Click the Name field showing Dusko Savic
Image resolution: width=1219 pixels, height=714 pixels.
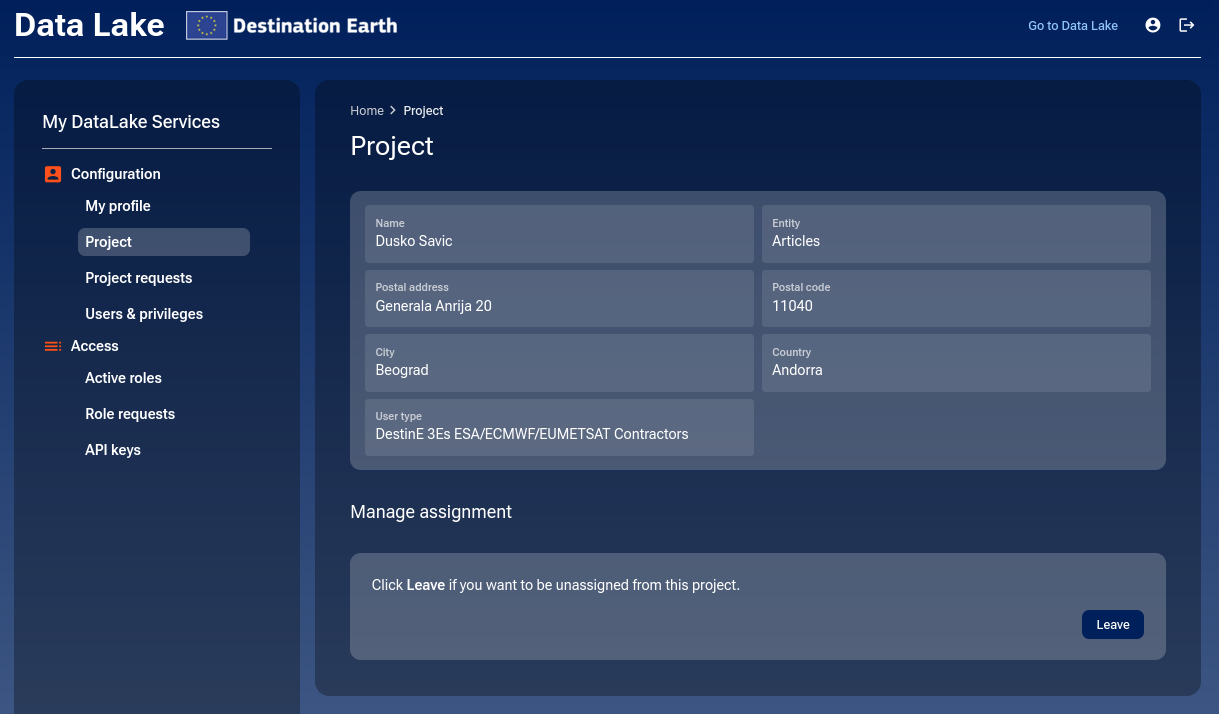[x=559, y=233]
